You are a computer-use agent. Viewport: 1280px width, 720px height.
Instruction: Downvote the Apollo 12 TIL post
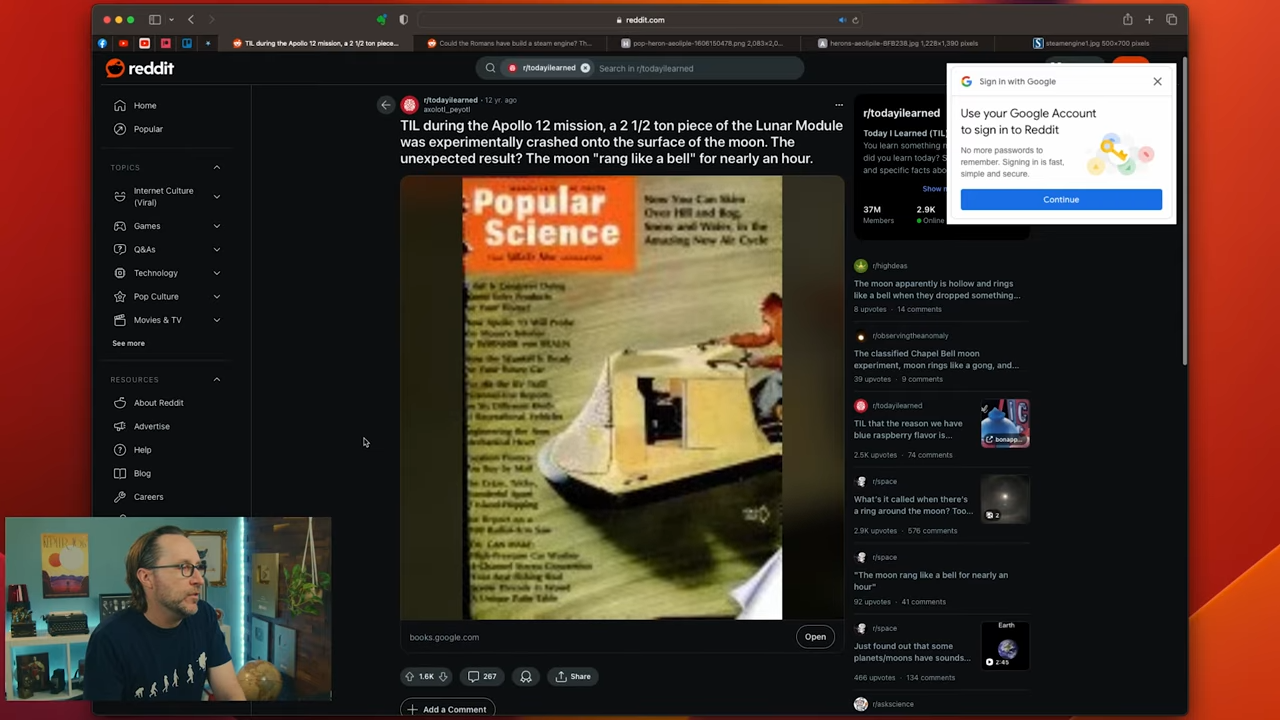pos(443,677)
